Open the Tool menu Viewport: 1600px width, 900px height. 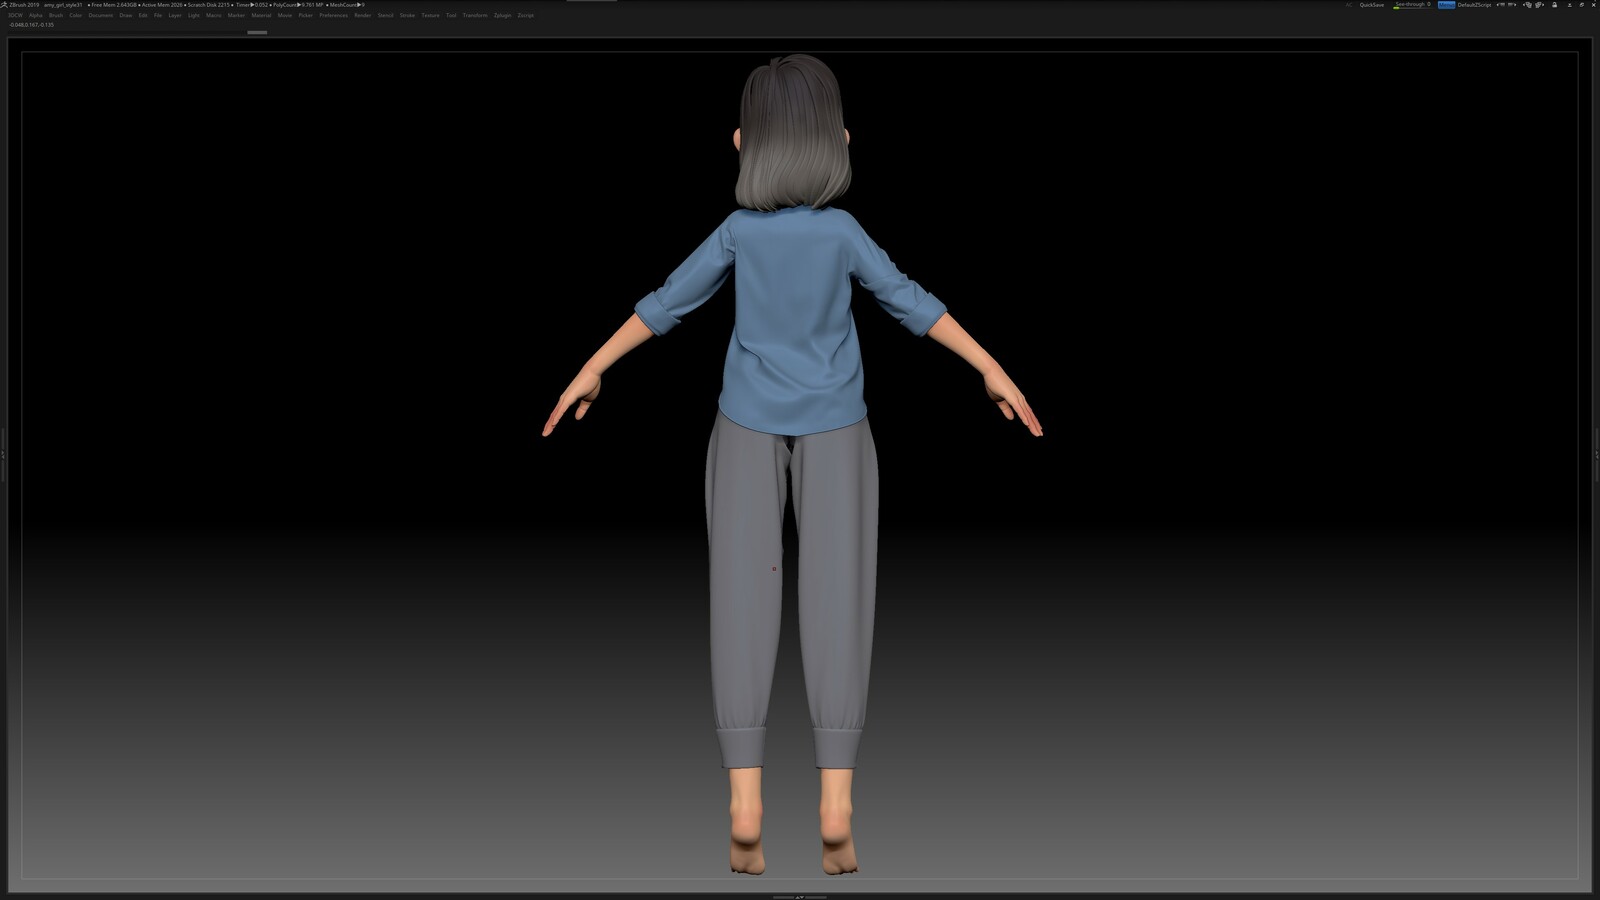click(451, 15)
